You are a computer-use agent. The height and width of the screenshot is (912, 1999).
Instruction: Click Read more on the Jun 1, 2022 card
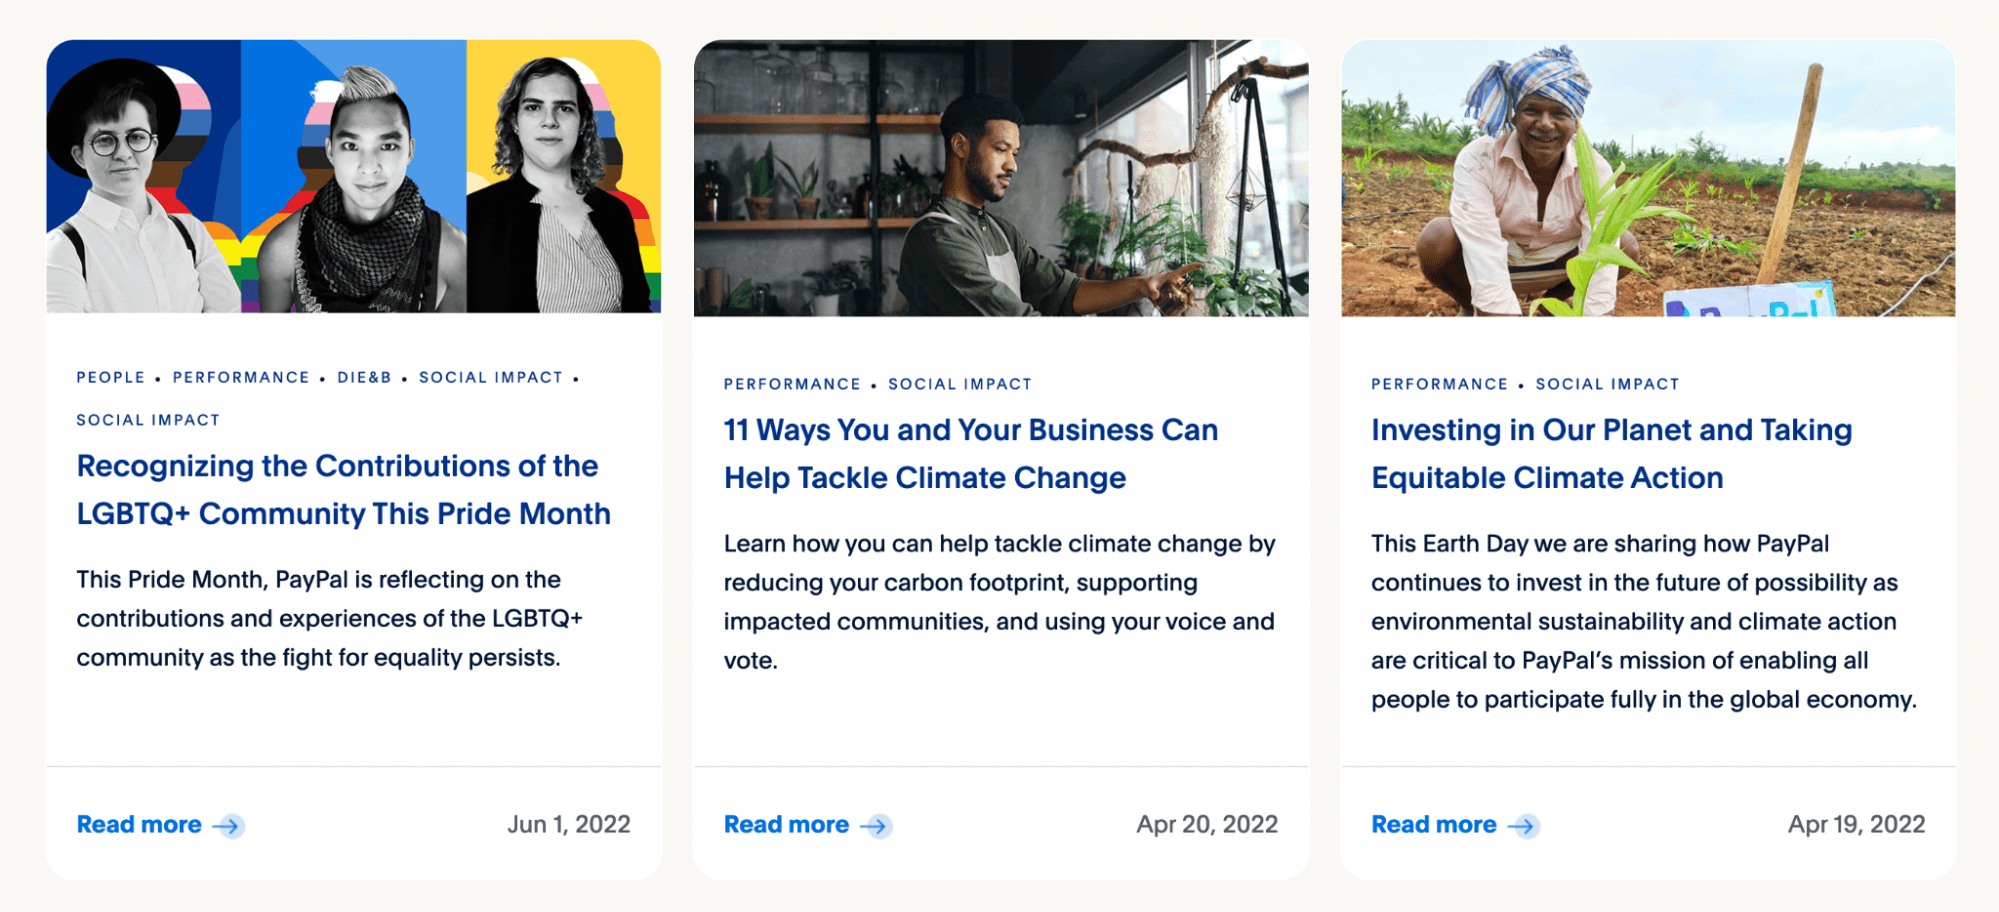tap(139, 825)
